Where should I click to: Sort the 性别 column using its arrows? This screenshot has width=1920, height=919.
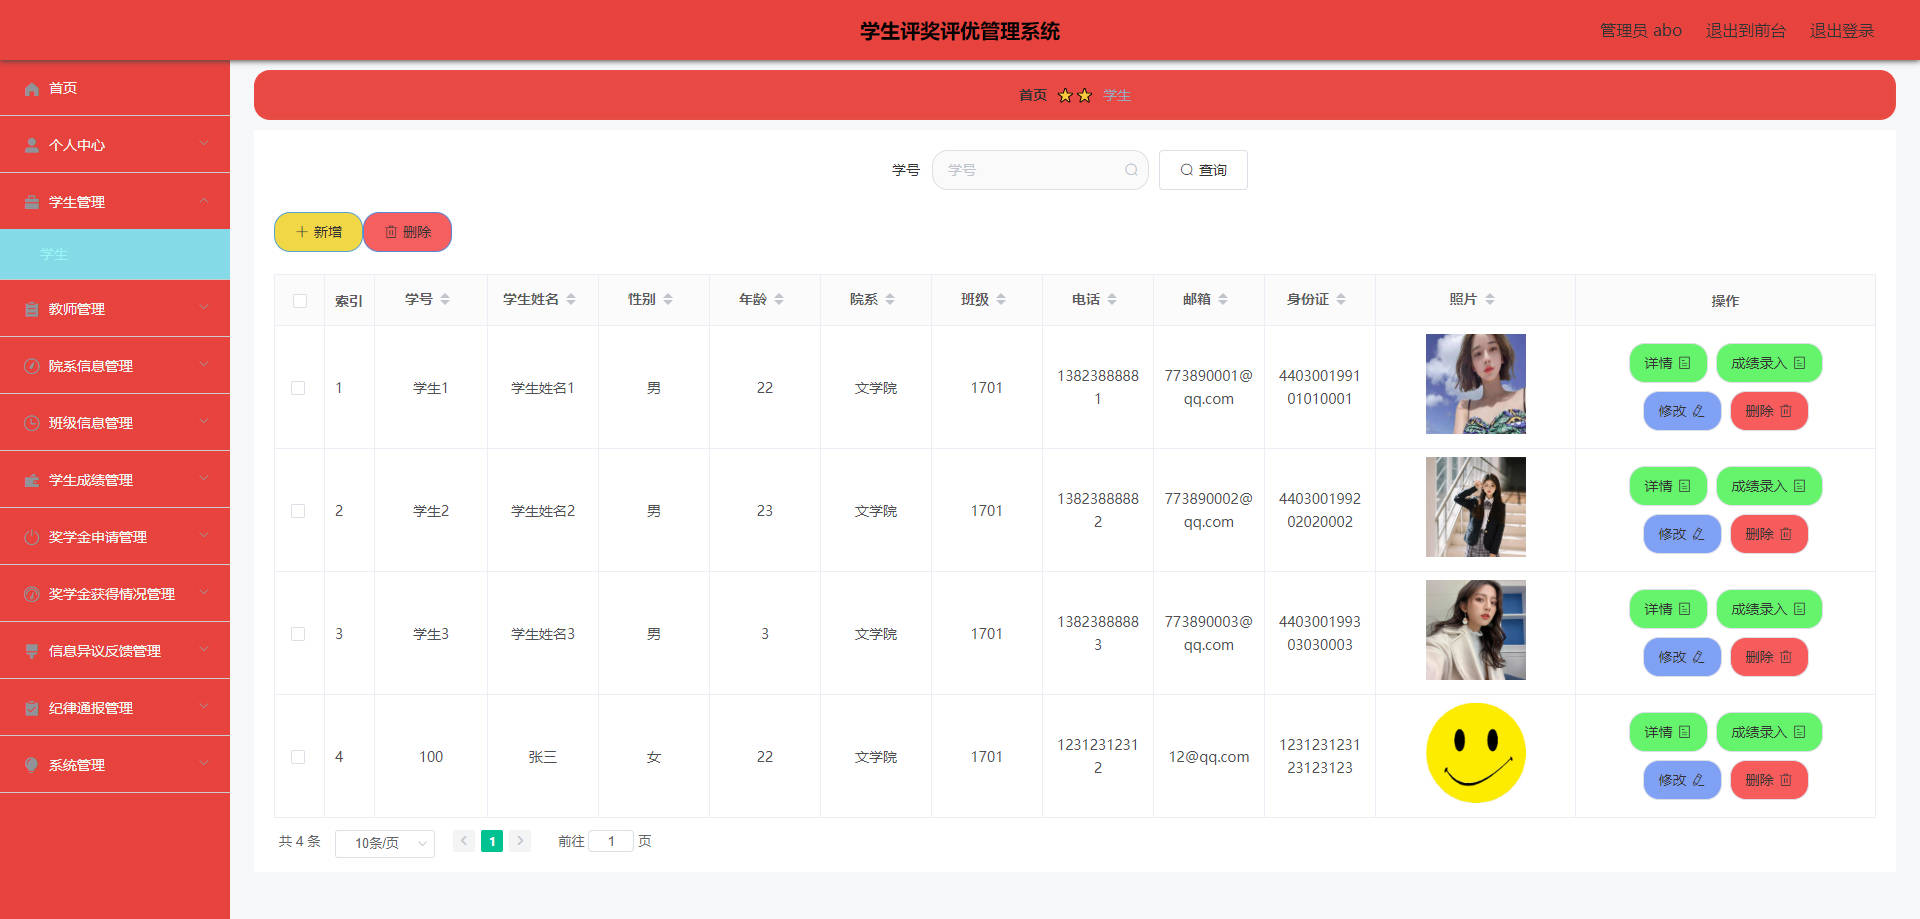[668, 299]
